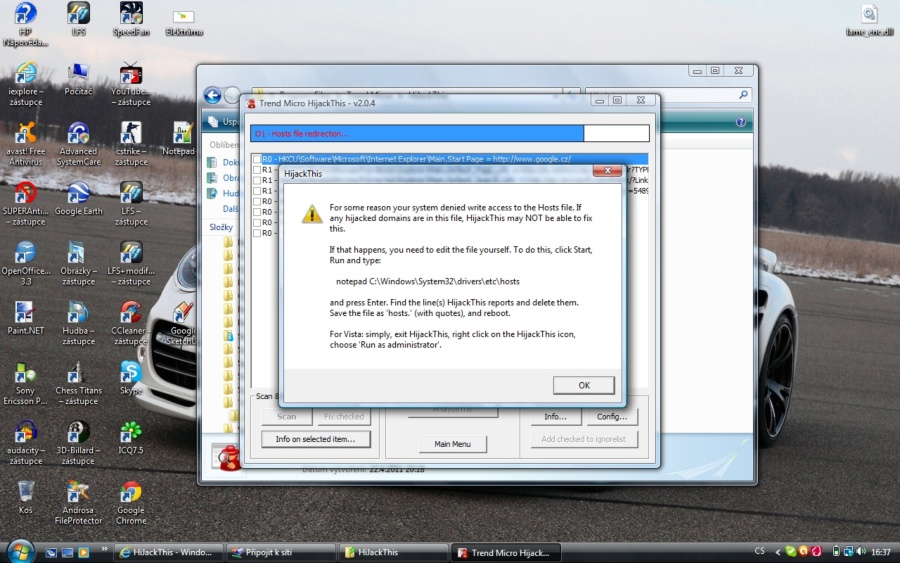
Task: Open Advanced SystemCare icon
Action: (x=78, y=144)
